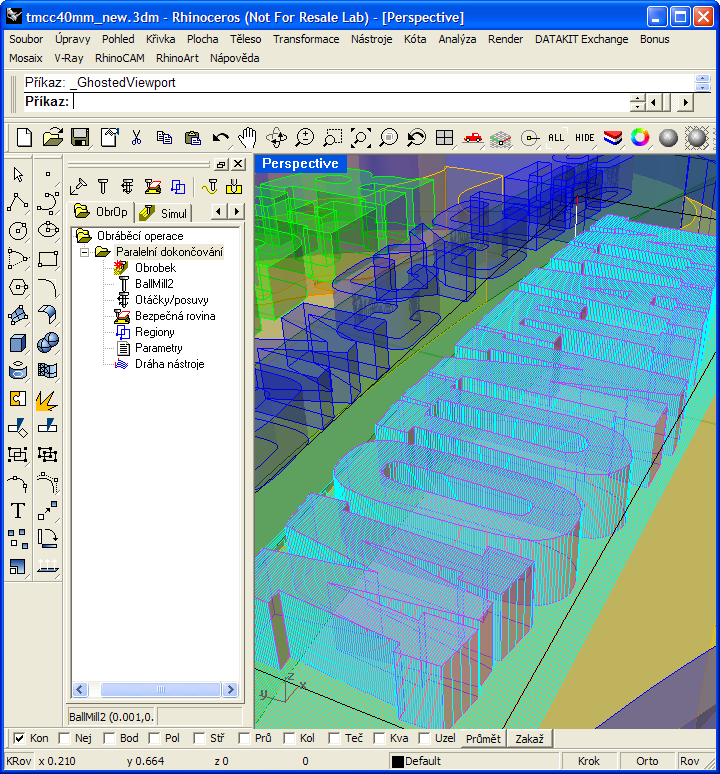The width and height of the screenshot is (720, 774).
Task: Click the Undo arrow in toolbar
Action: coord(220,138)
